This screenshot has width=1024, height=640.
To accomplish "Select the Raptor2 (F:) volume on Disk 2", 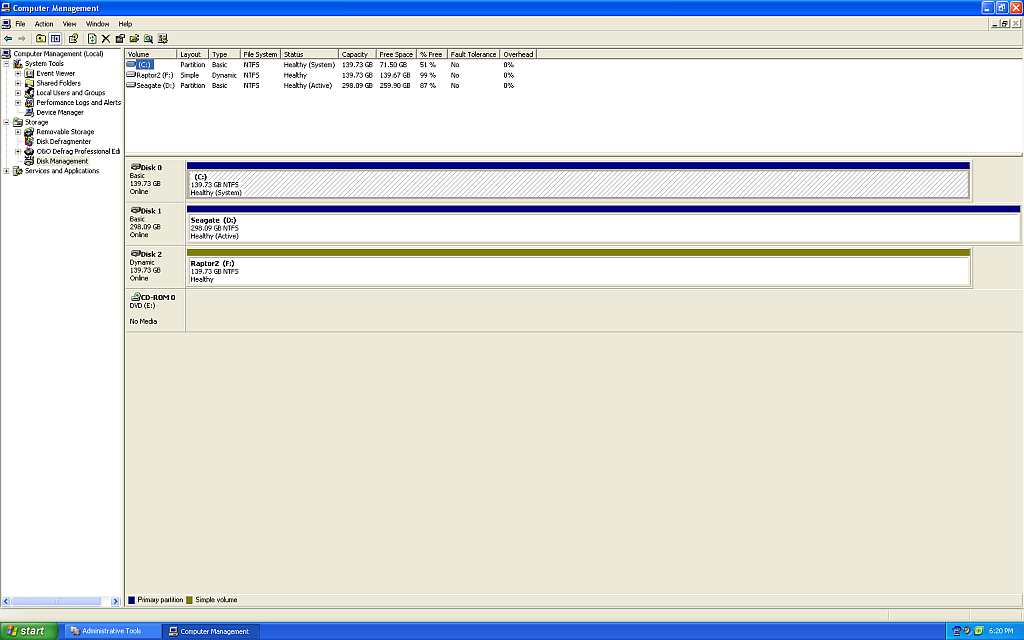I will (x=578, y=270).
